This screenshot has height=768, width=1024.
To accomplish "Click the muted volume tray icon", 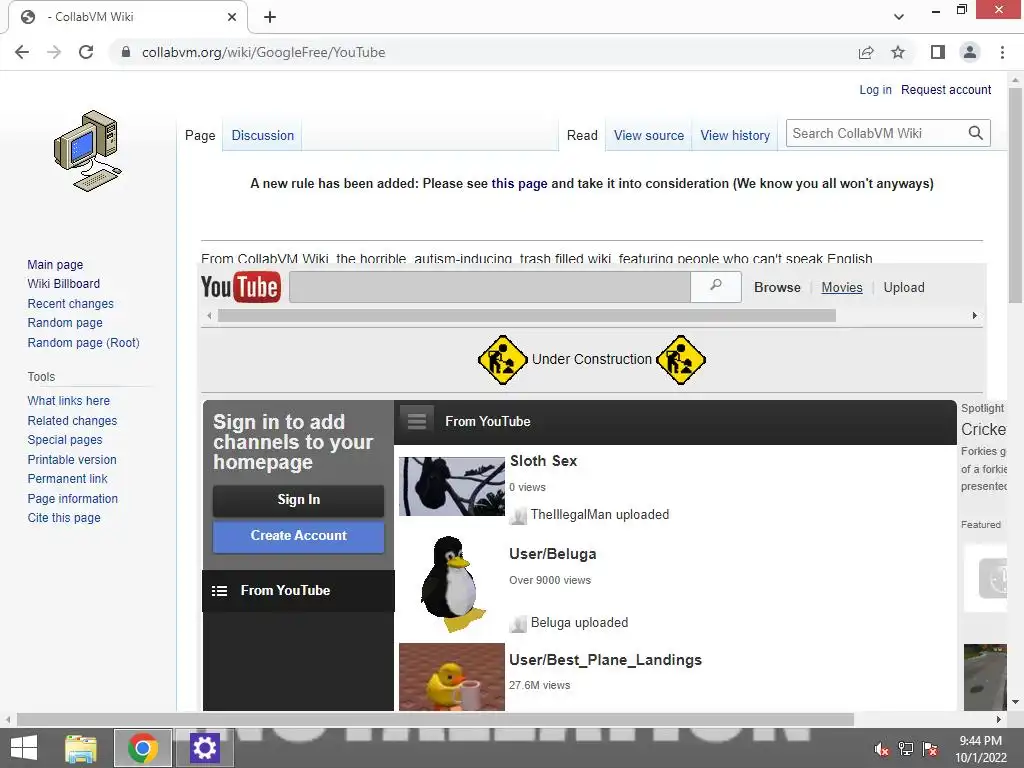I will click(881, 748).
